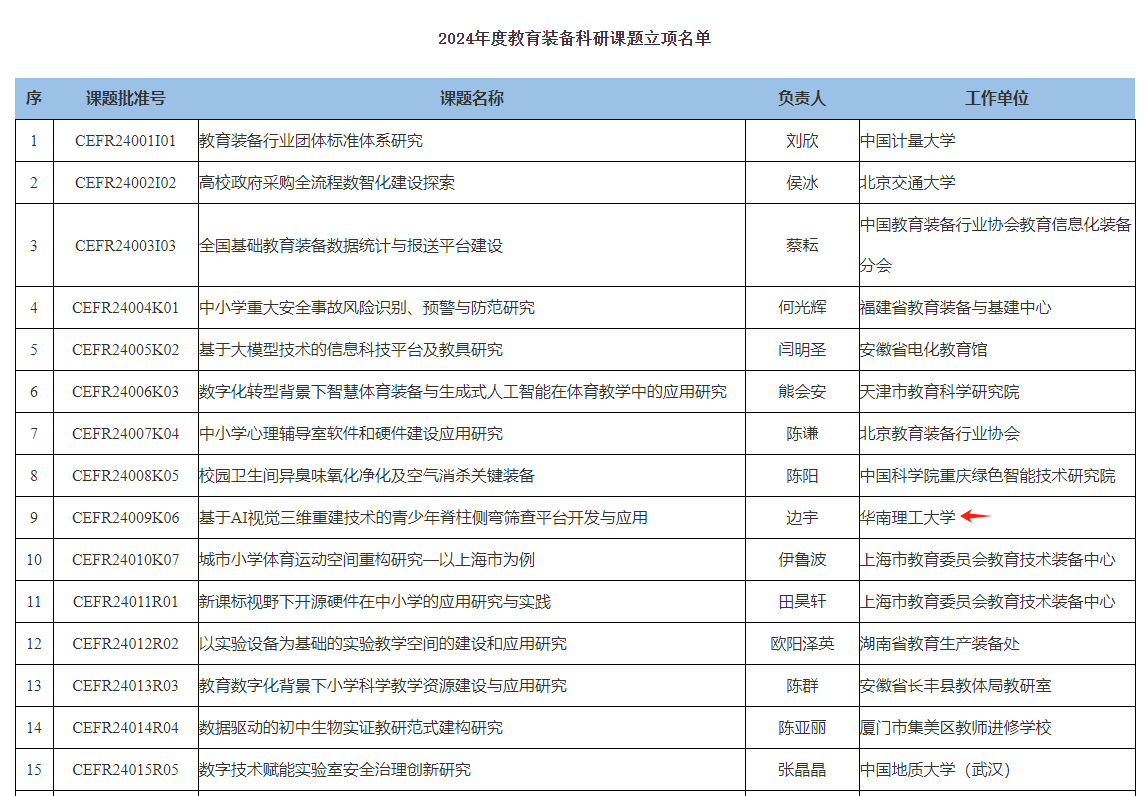Select the name 侯冰 in 负责人 column
This screenshot has width=1146, height=796.
(802, 183)
